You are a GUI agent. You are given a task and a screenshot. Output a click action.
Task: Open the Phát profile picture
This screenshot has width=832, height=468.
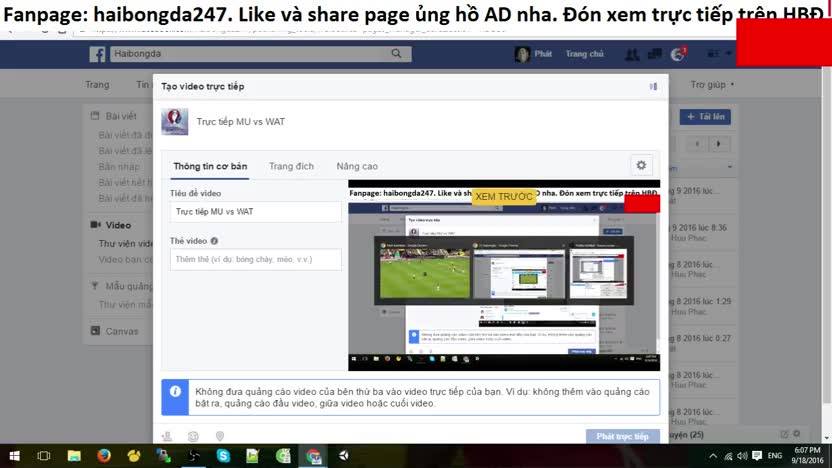tap(522, 54)
